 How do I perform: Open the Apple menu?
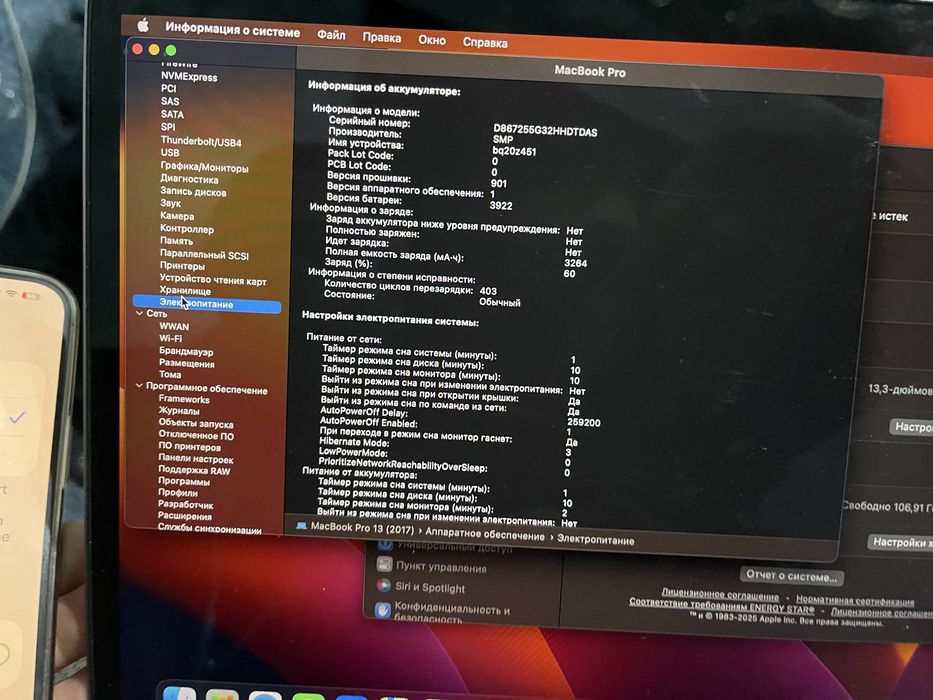click(x=143, y=25)
